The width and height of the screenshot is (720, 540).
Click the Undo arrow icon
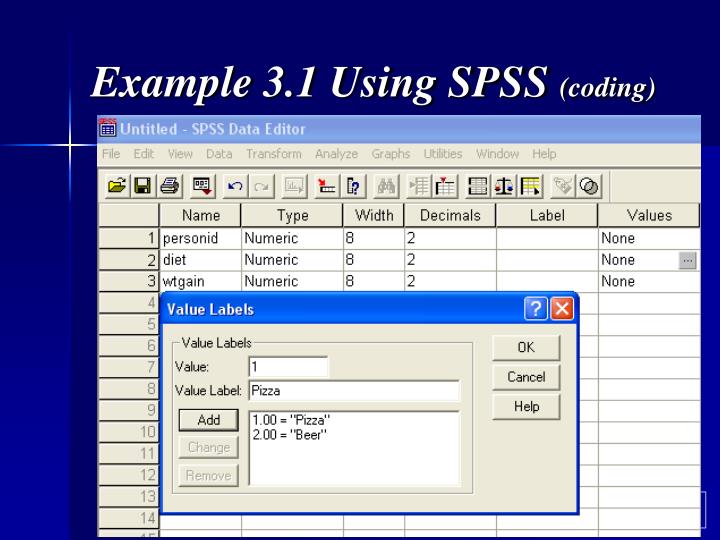tap(235, 186)
